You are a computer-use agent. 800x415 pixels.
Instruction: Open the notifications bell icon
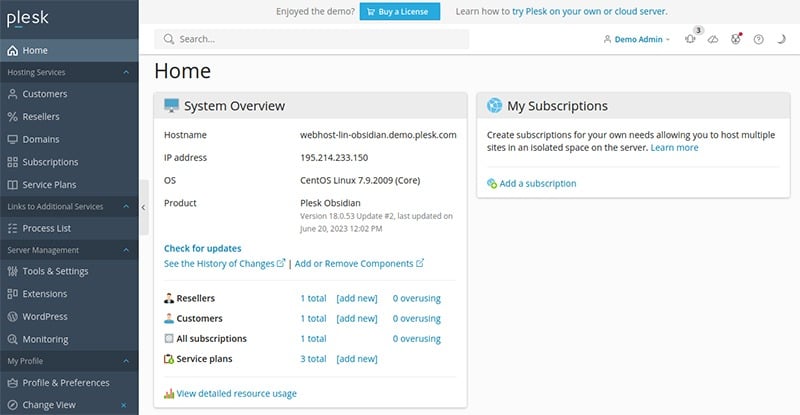690,39
